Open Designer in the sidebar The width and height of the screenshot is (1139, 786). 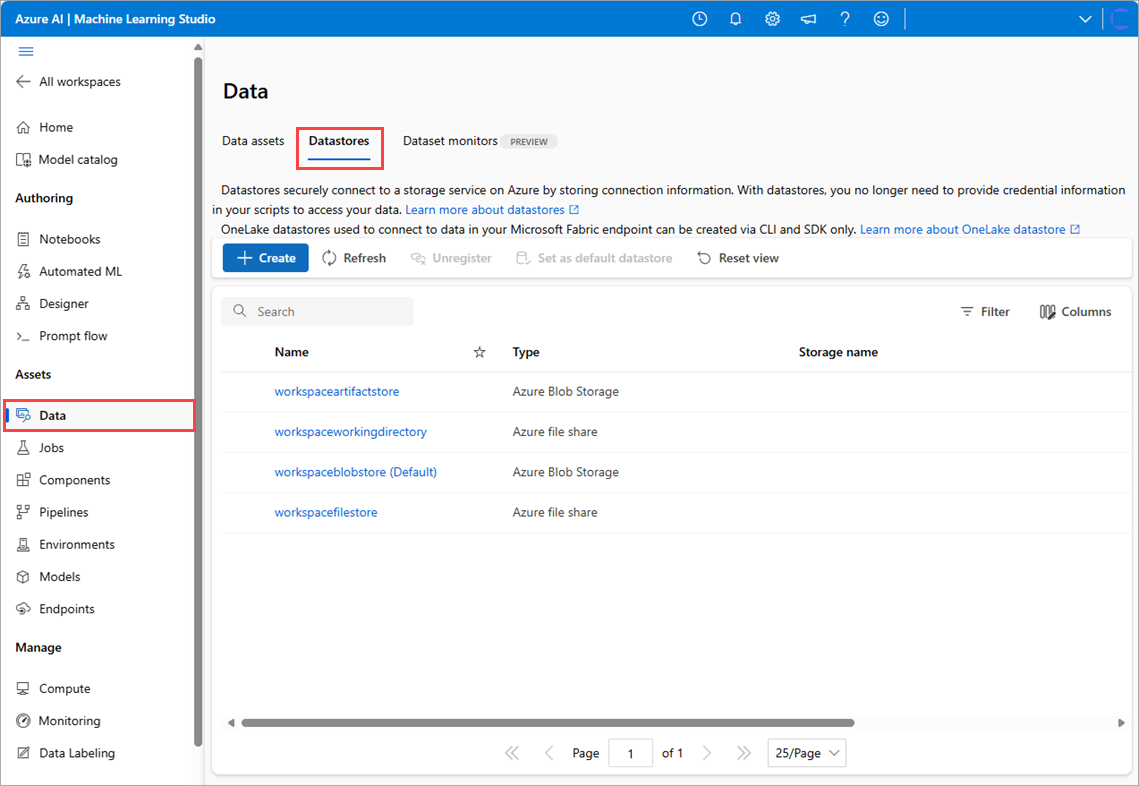click(x=52, y=304)
